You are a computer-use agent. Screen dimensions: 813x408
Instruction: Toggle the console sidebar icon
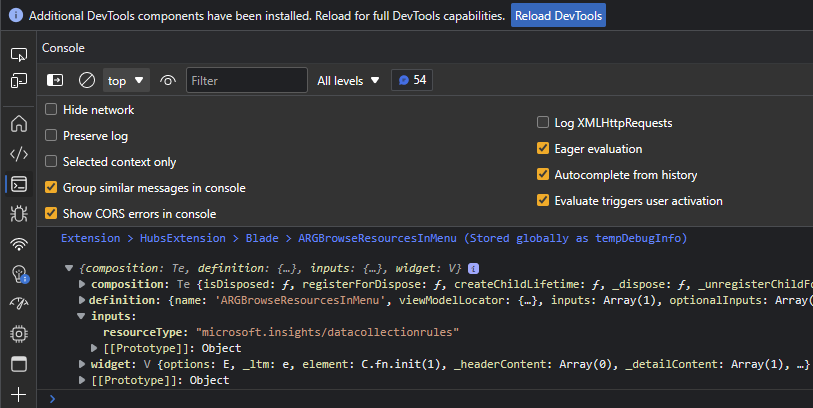click(x=54, y=80)
